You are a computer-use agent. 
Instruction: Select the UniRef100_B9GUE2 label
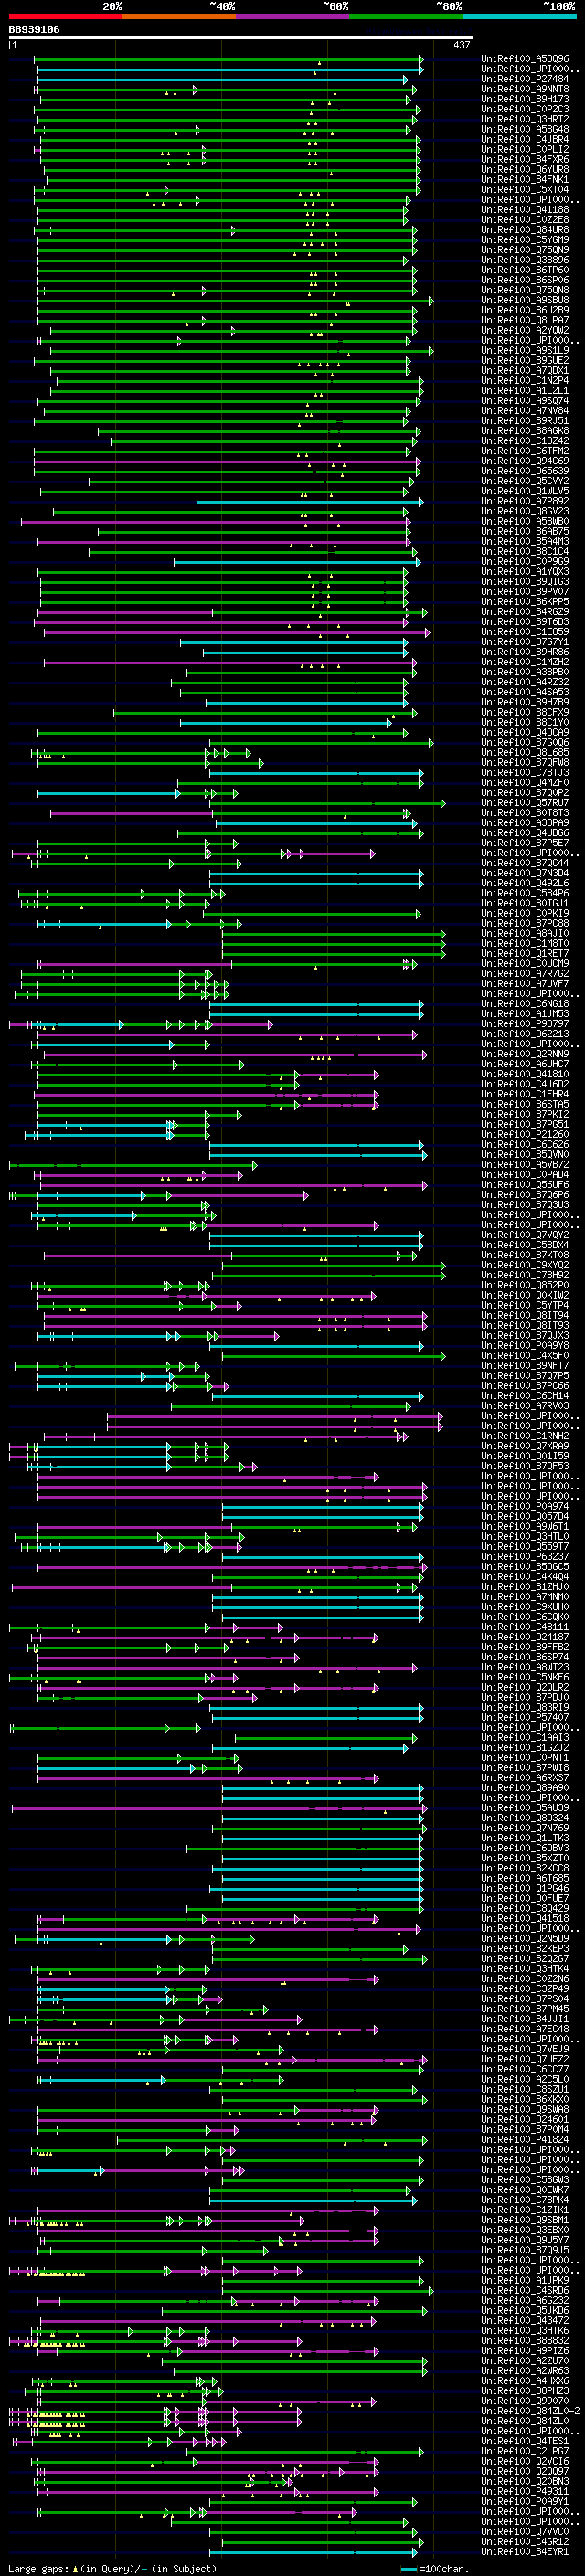(525, 360)
